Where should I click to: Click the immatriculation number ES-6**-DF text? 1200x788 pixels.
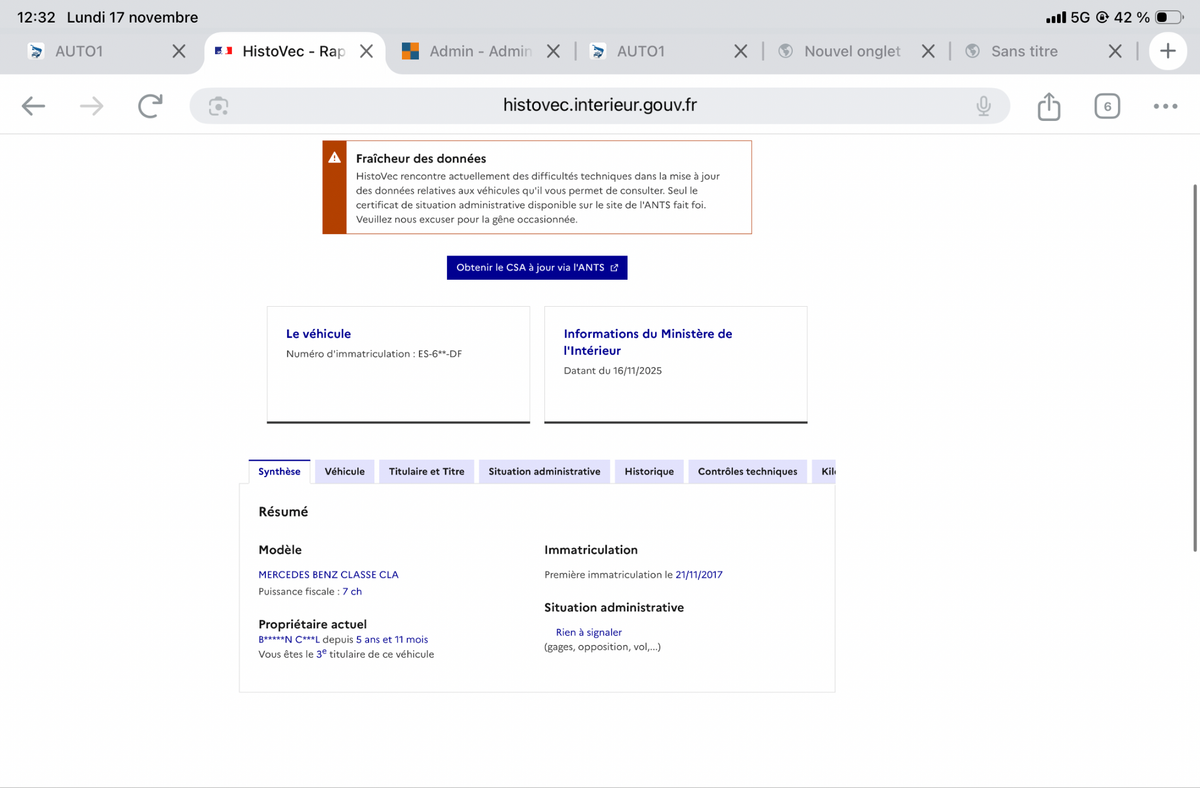(x=439, y=354)
